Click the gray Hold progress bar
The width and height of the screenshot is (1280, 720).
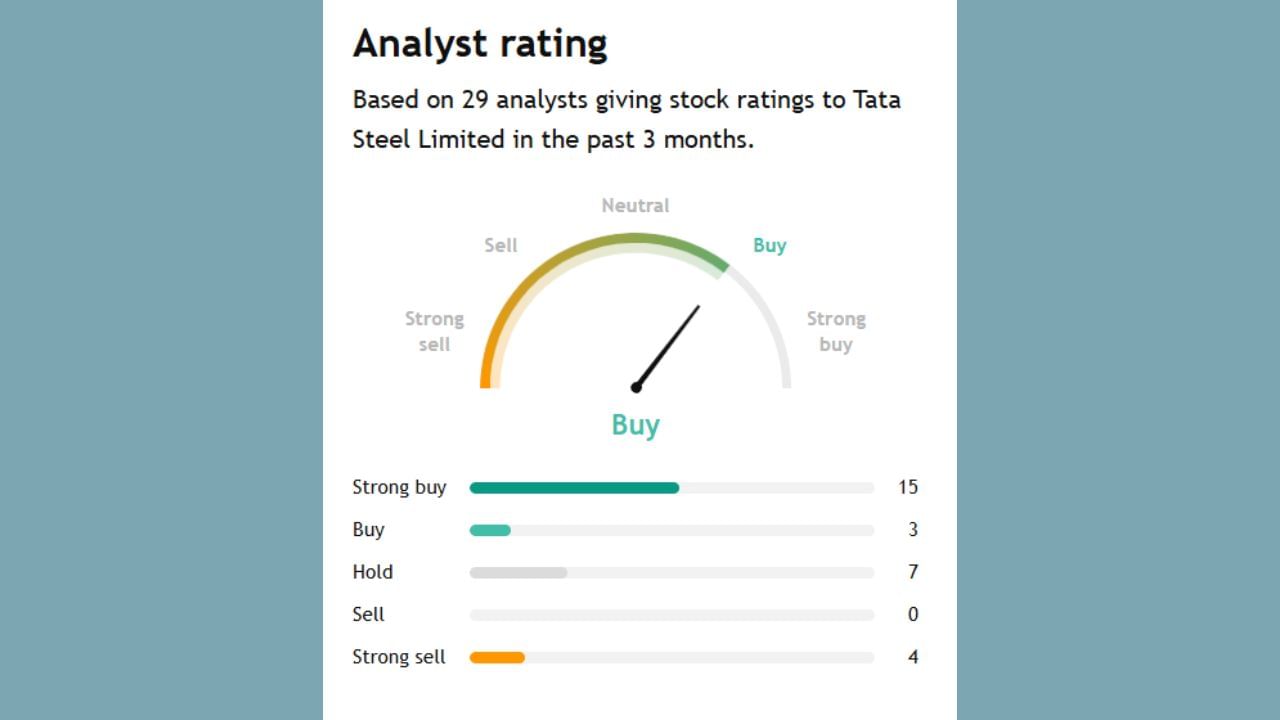(518, 573)
